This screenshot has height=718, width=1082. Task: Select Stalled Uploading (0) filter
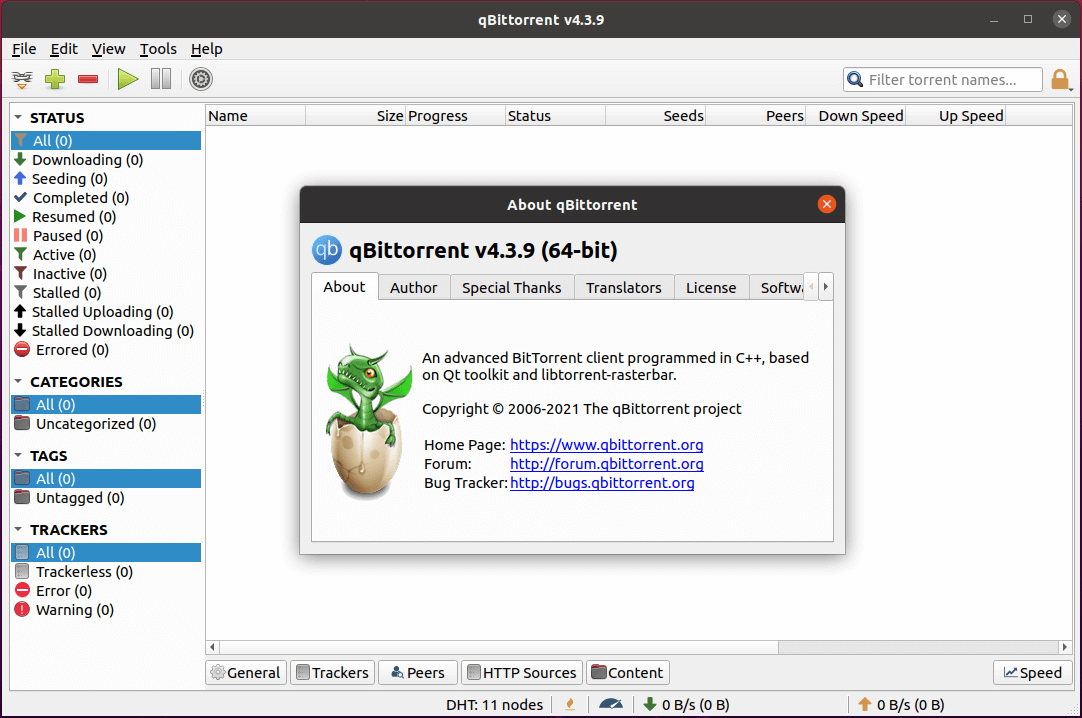pos(106,312)
